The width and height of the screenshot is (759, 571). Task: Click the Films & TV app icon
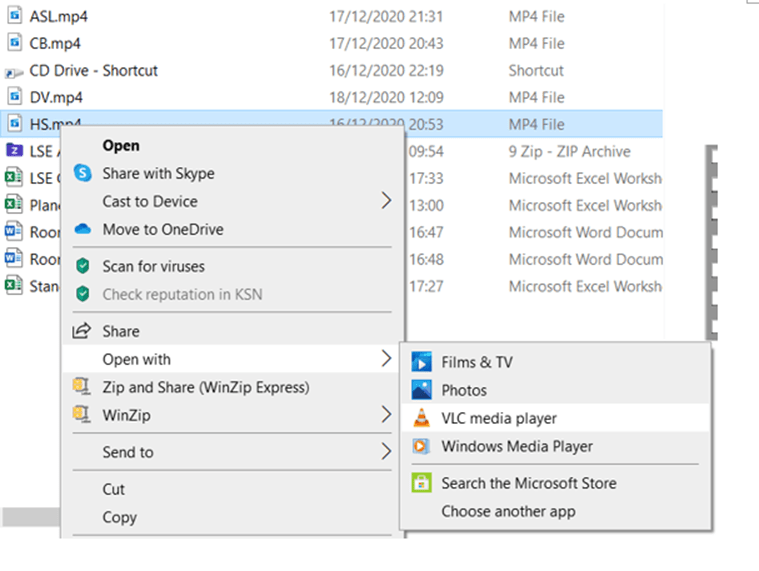[x=422, y=363]
